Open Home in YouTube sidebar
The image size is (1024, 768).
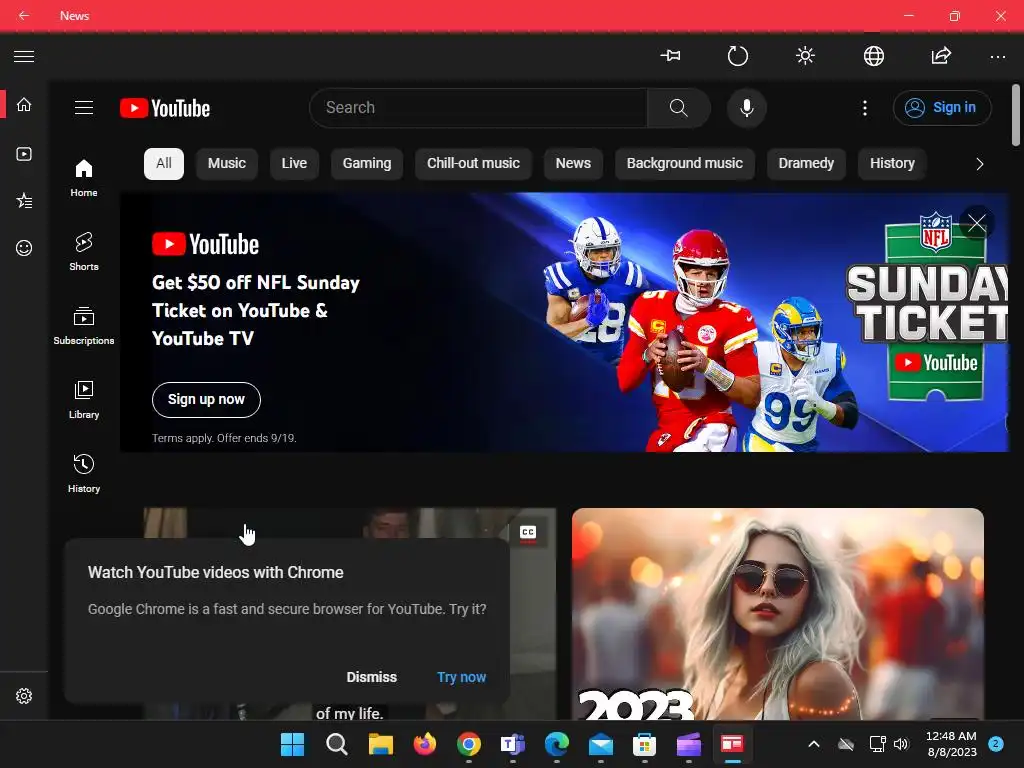click(x=84, y=178)
